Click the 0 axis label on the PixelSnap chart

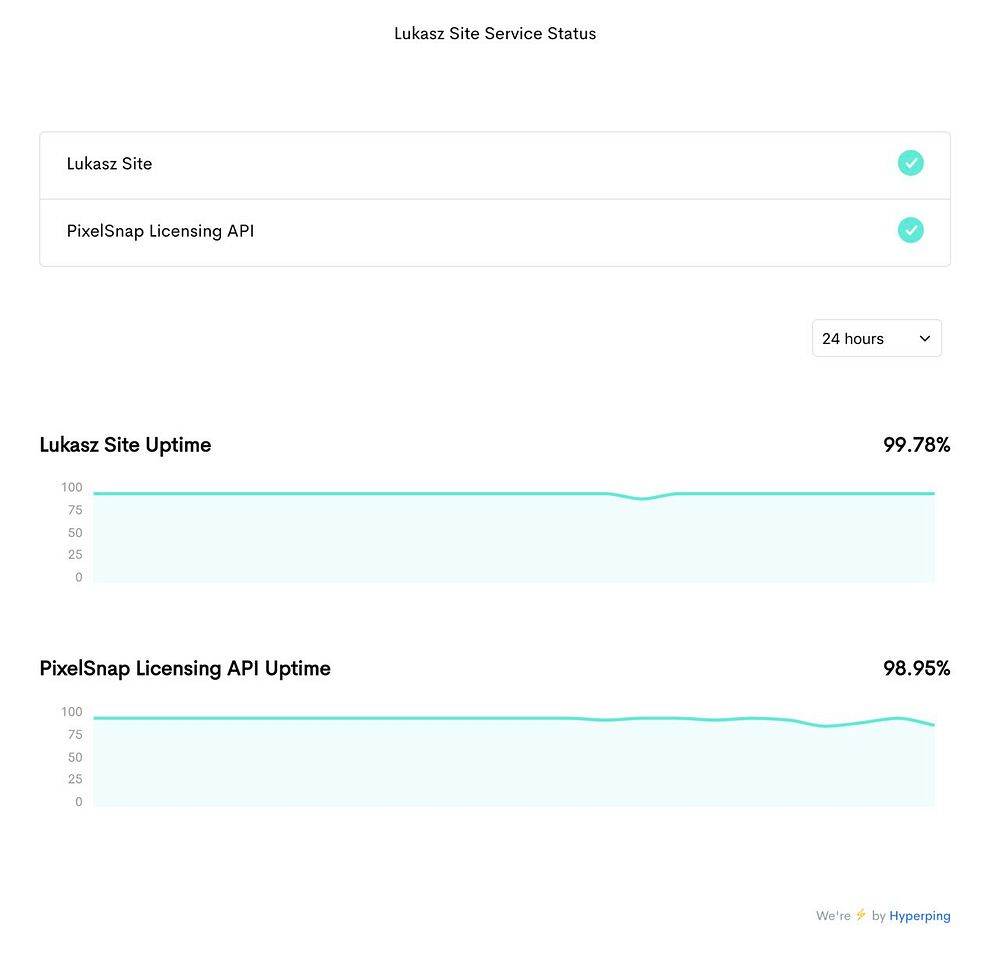[79, 802]
